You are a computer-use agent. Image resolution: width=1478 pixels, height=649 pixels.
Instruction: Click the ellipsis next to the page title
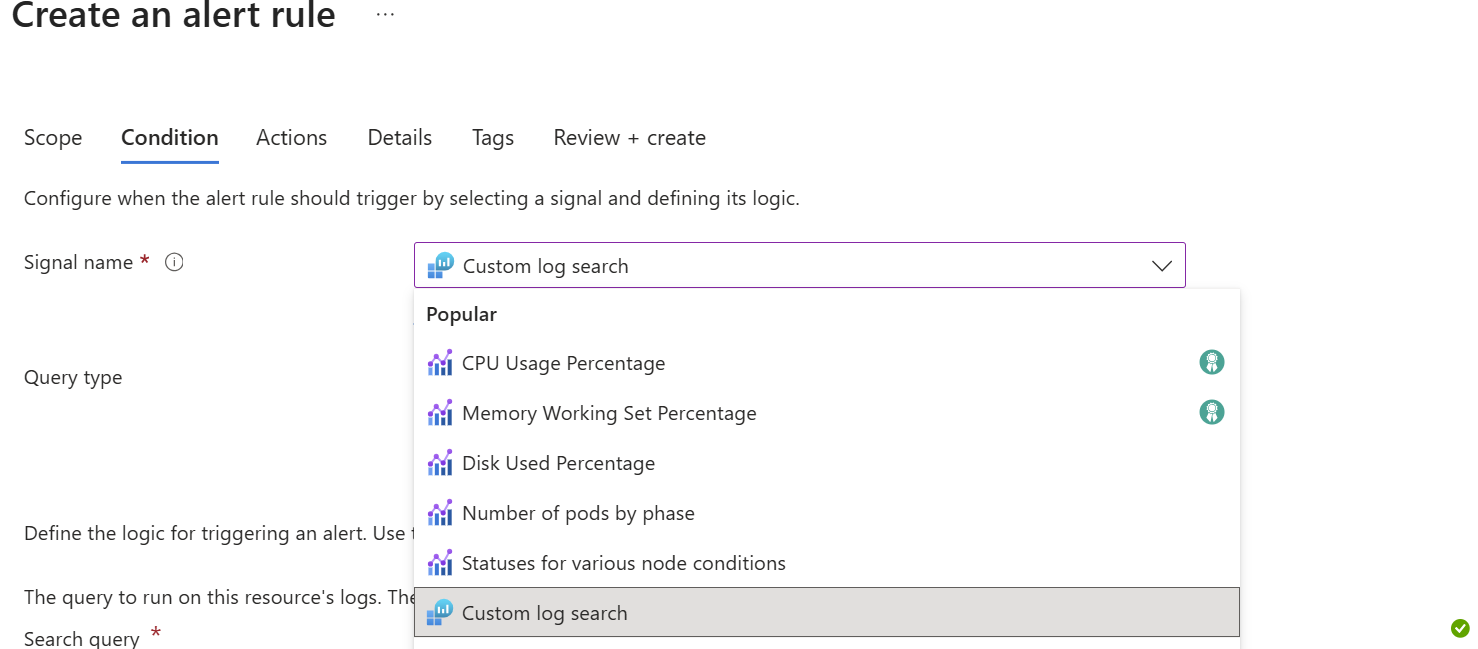384,14
